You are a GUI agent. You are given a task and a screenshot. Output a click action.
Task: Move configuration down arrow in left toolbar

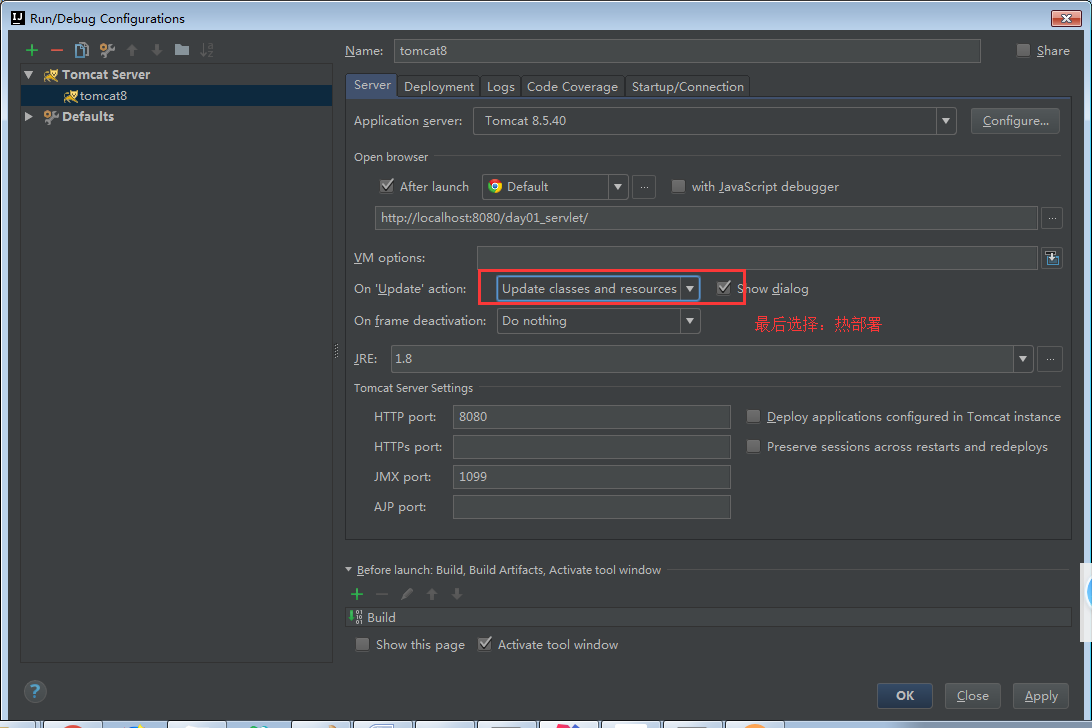(x=157, y=50)
